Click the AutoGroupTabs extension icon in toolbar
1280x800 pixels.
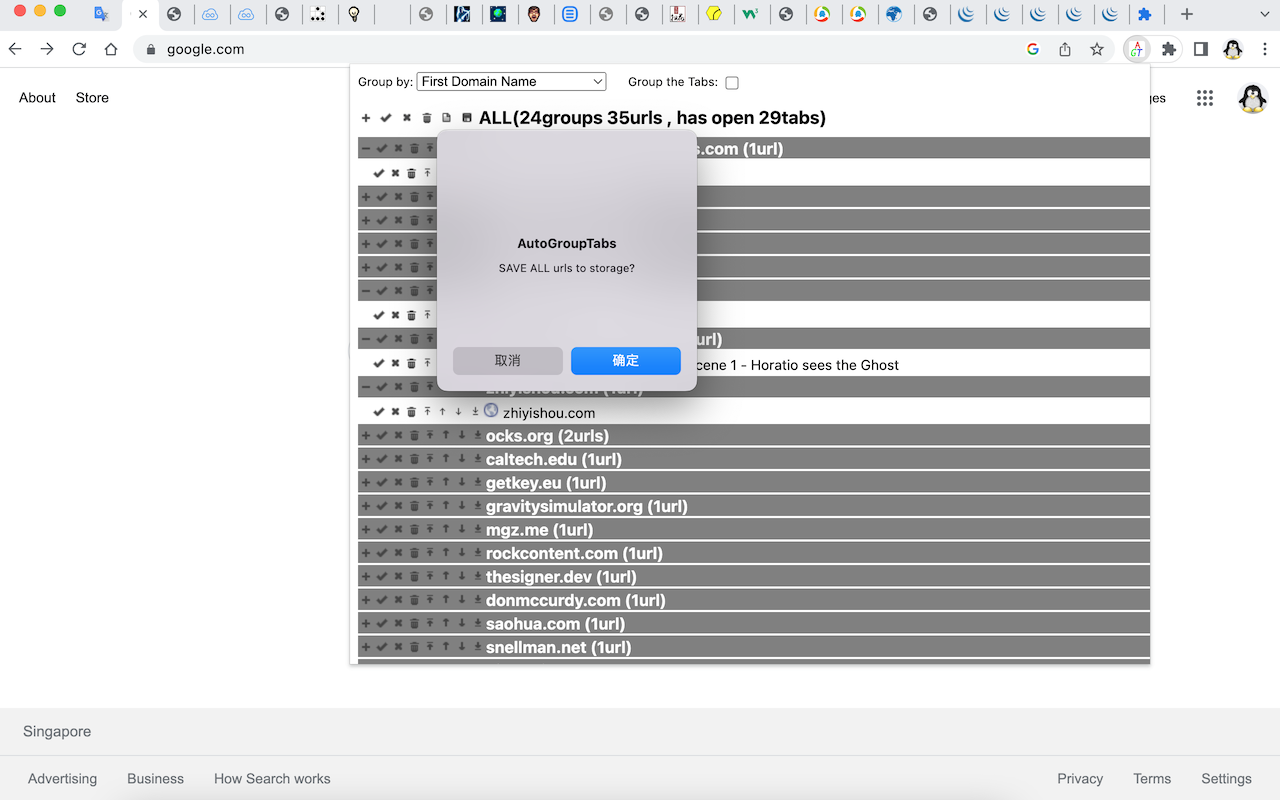pyautogui.click(x=1136, y=49)
